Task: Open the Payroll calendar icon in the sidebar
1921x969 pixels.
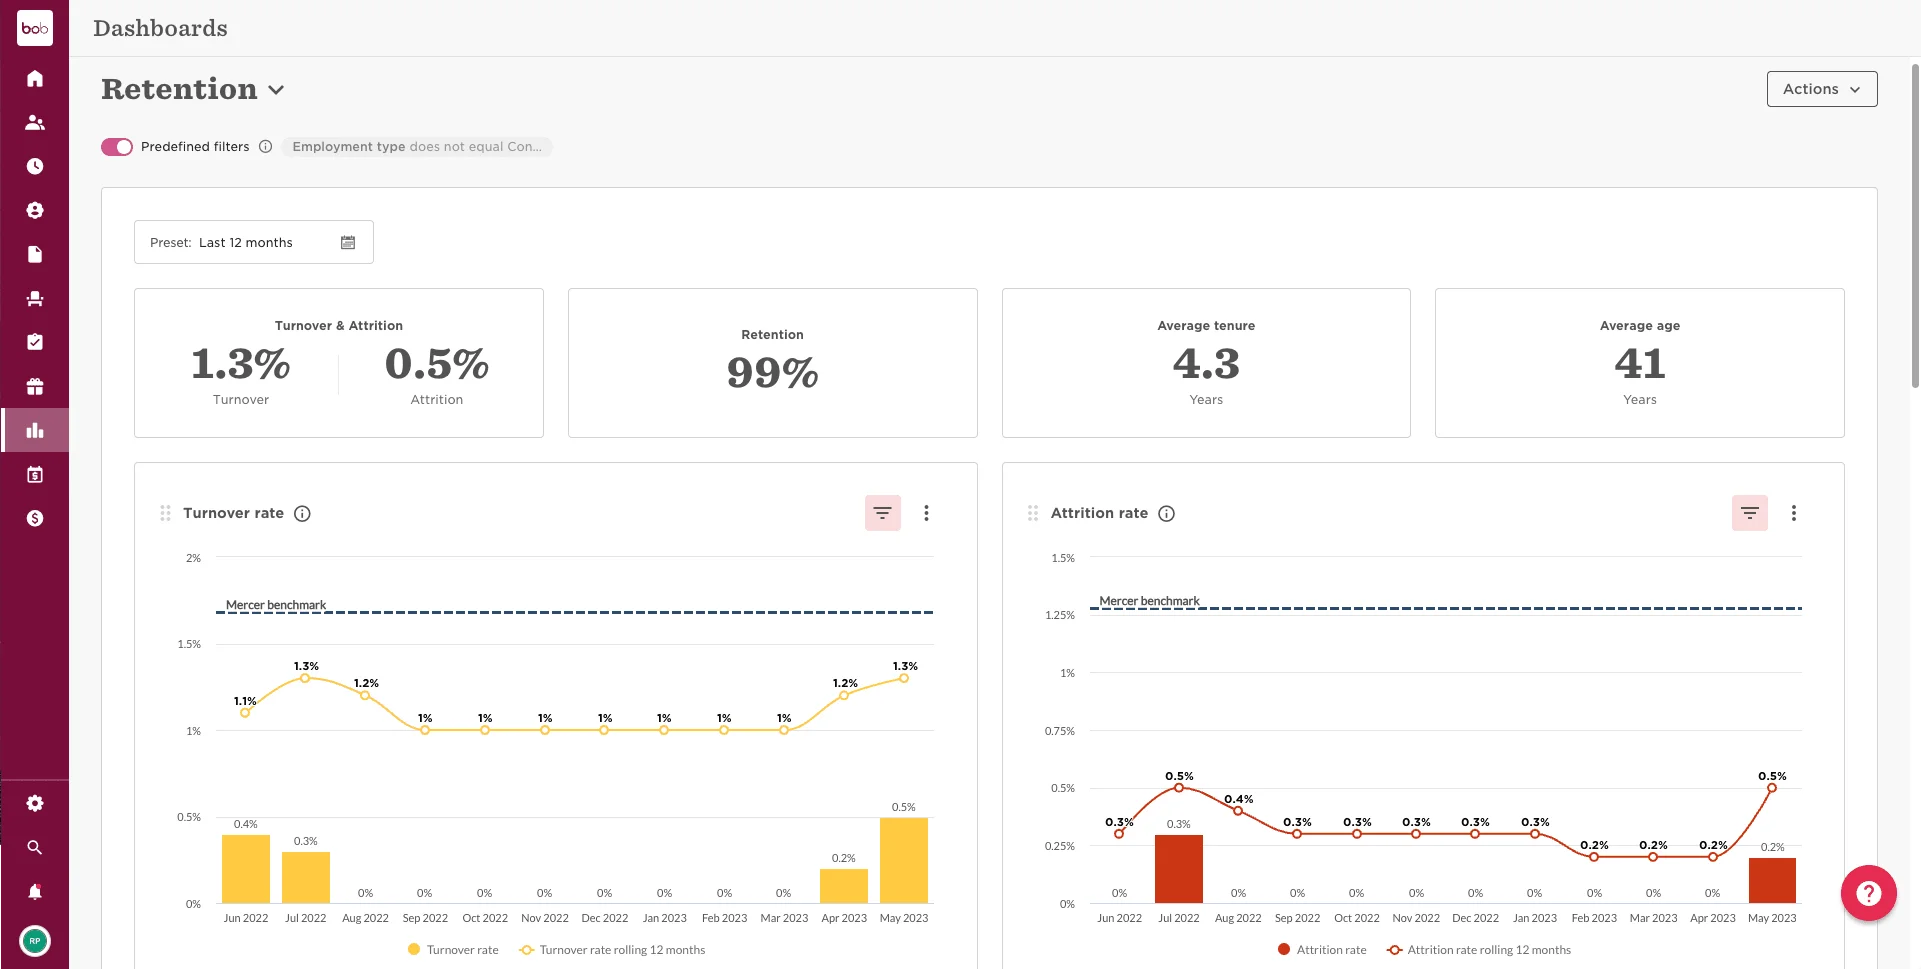Action: (x=35, y=474)
